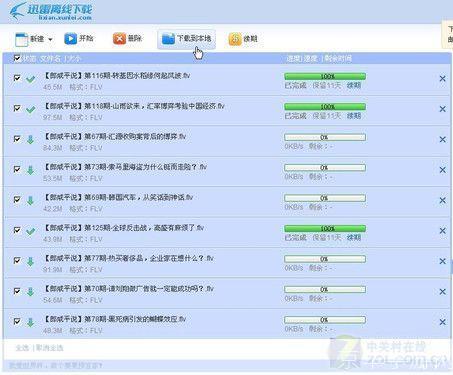Open file 第125期-全球反击战 file name

(x=124, y=228)
